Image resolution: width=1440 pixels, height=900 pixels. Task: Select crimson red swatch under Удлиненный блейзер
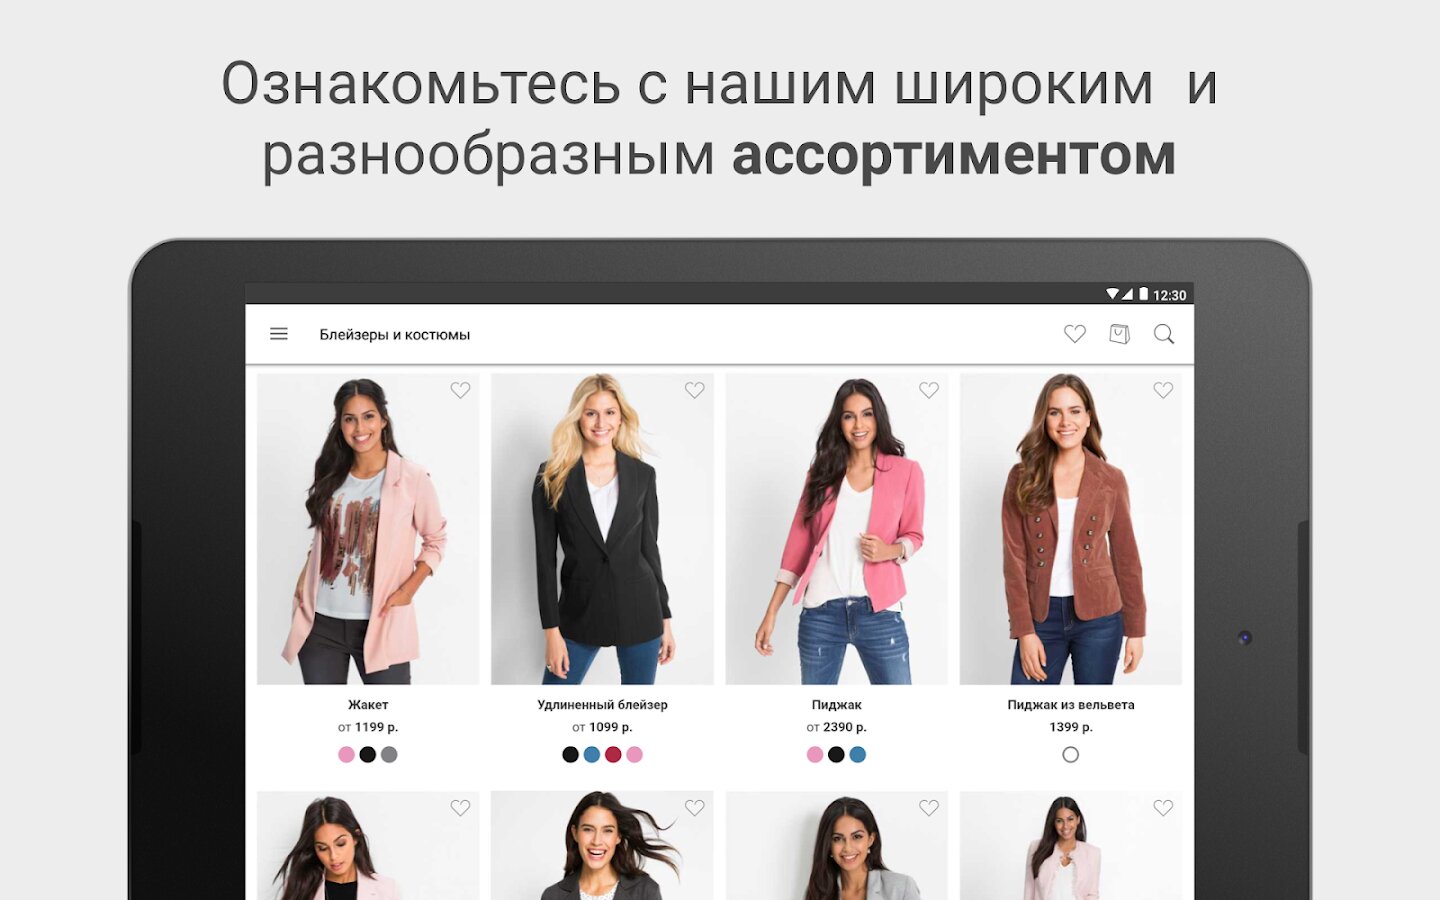[613, 755]
